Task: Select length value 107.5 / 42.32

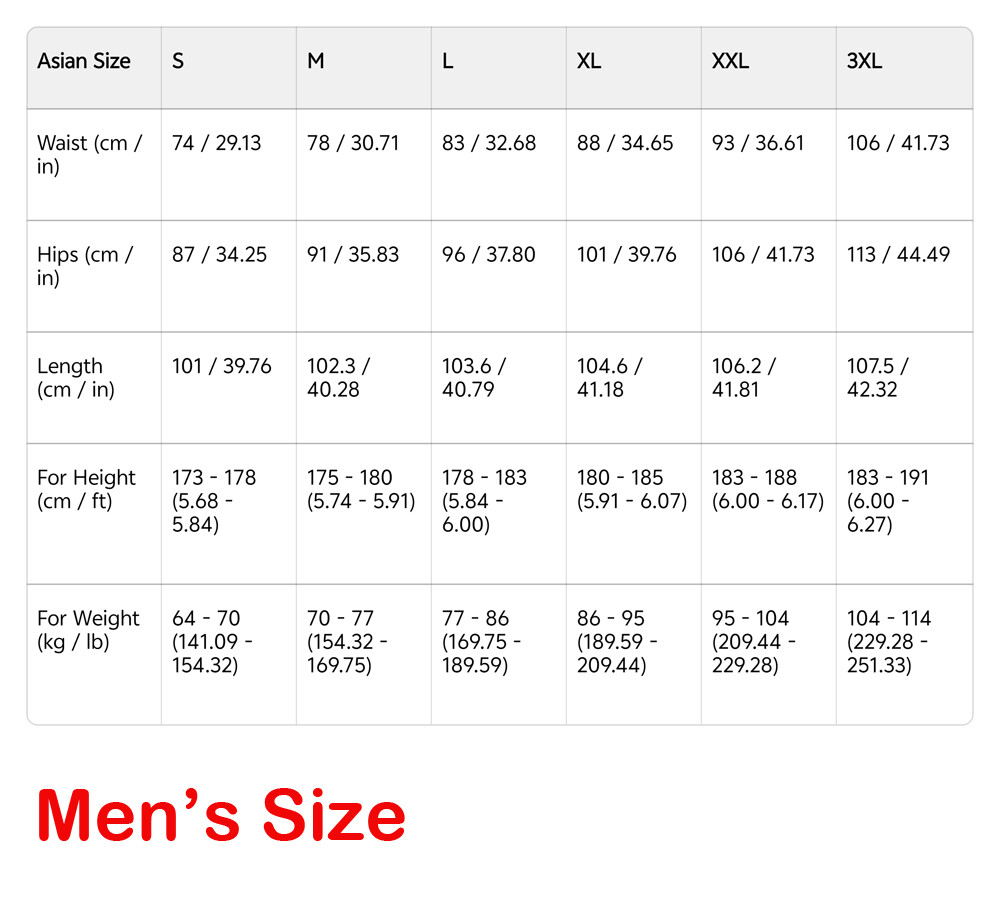Action: [878, 378]
